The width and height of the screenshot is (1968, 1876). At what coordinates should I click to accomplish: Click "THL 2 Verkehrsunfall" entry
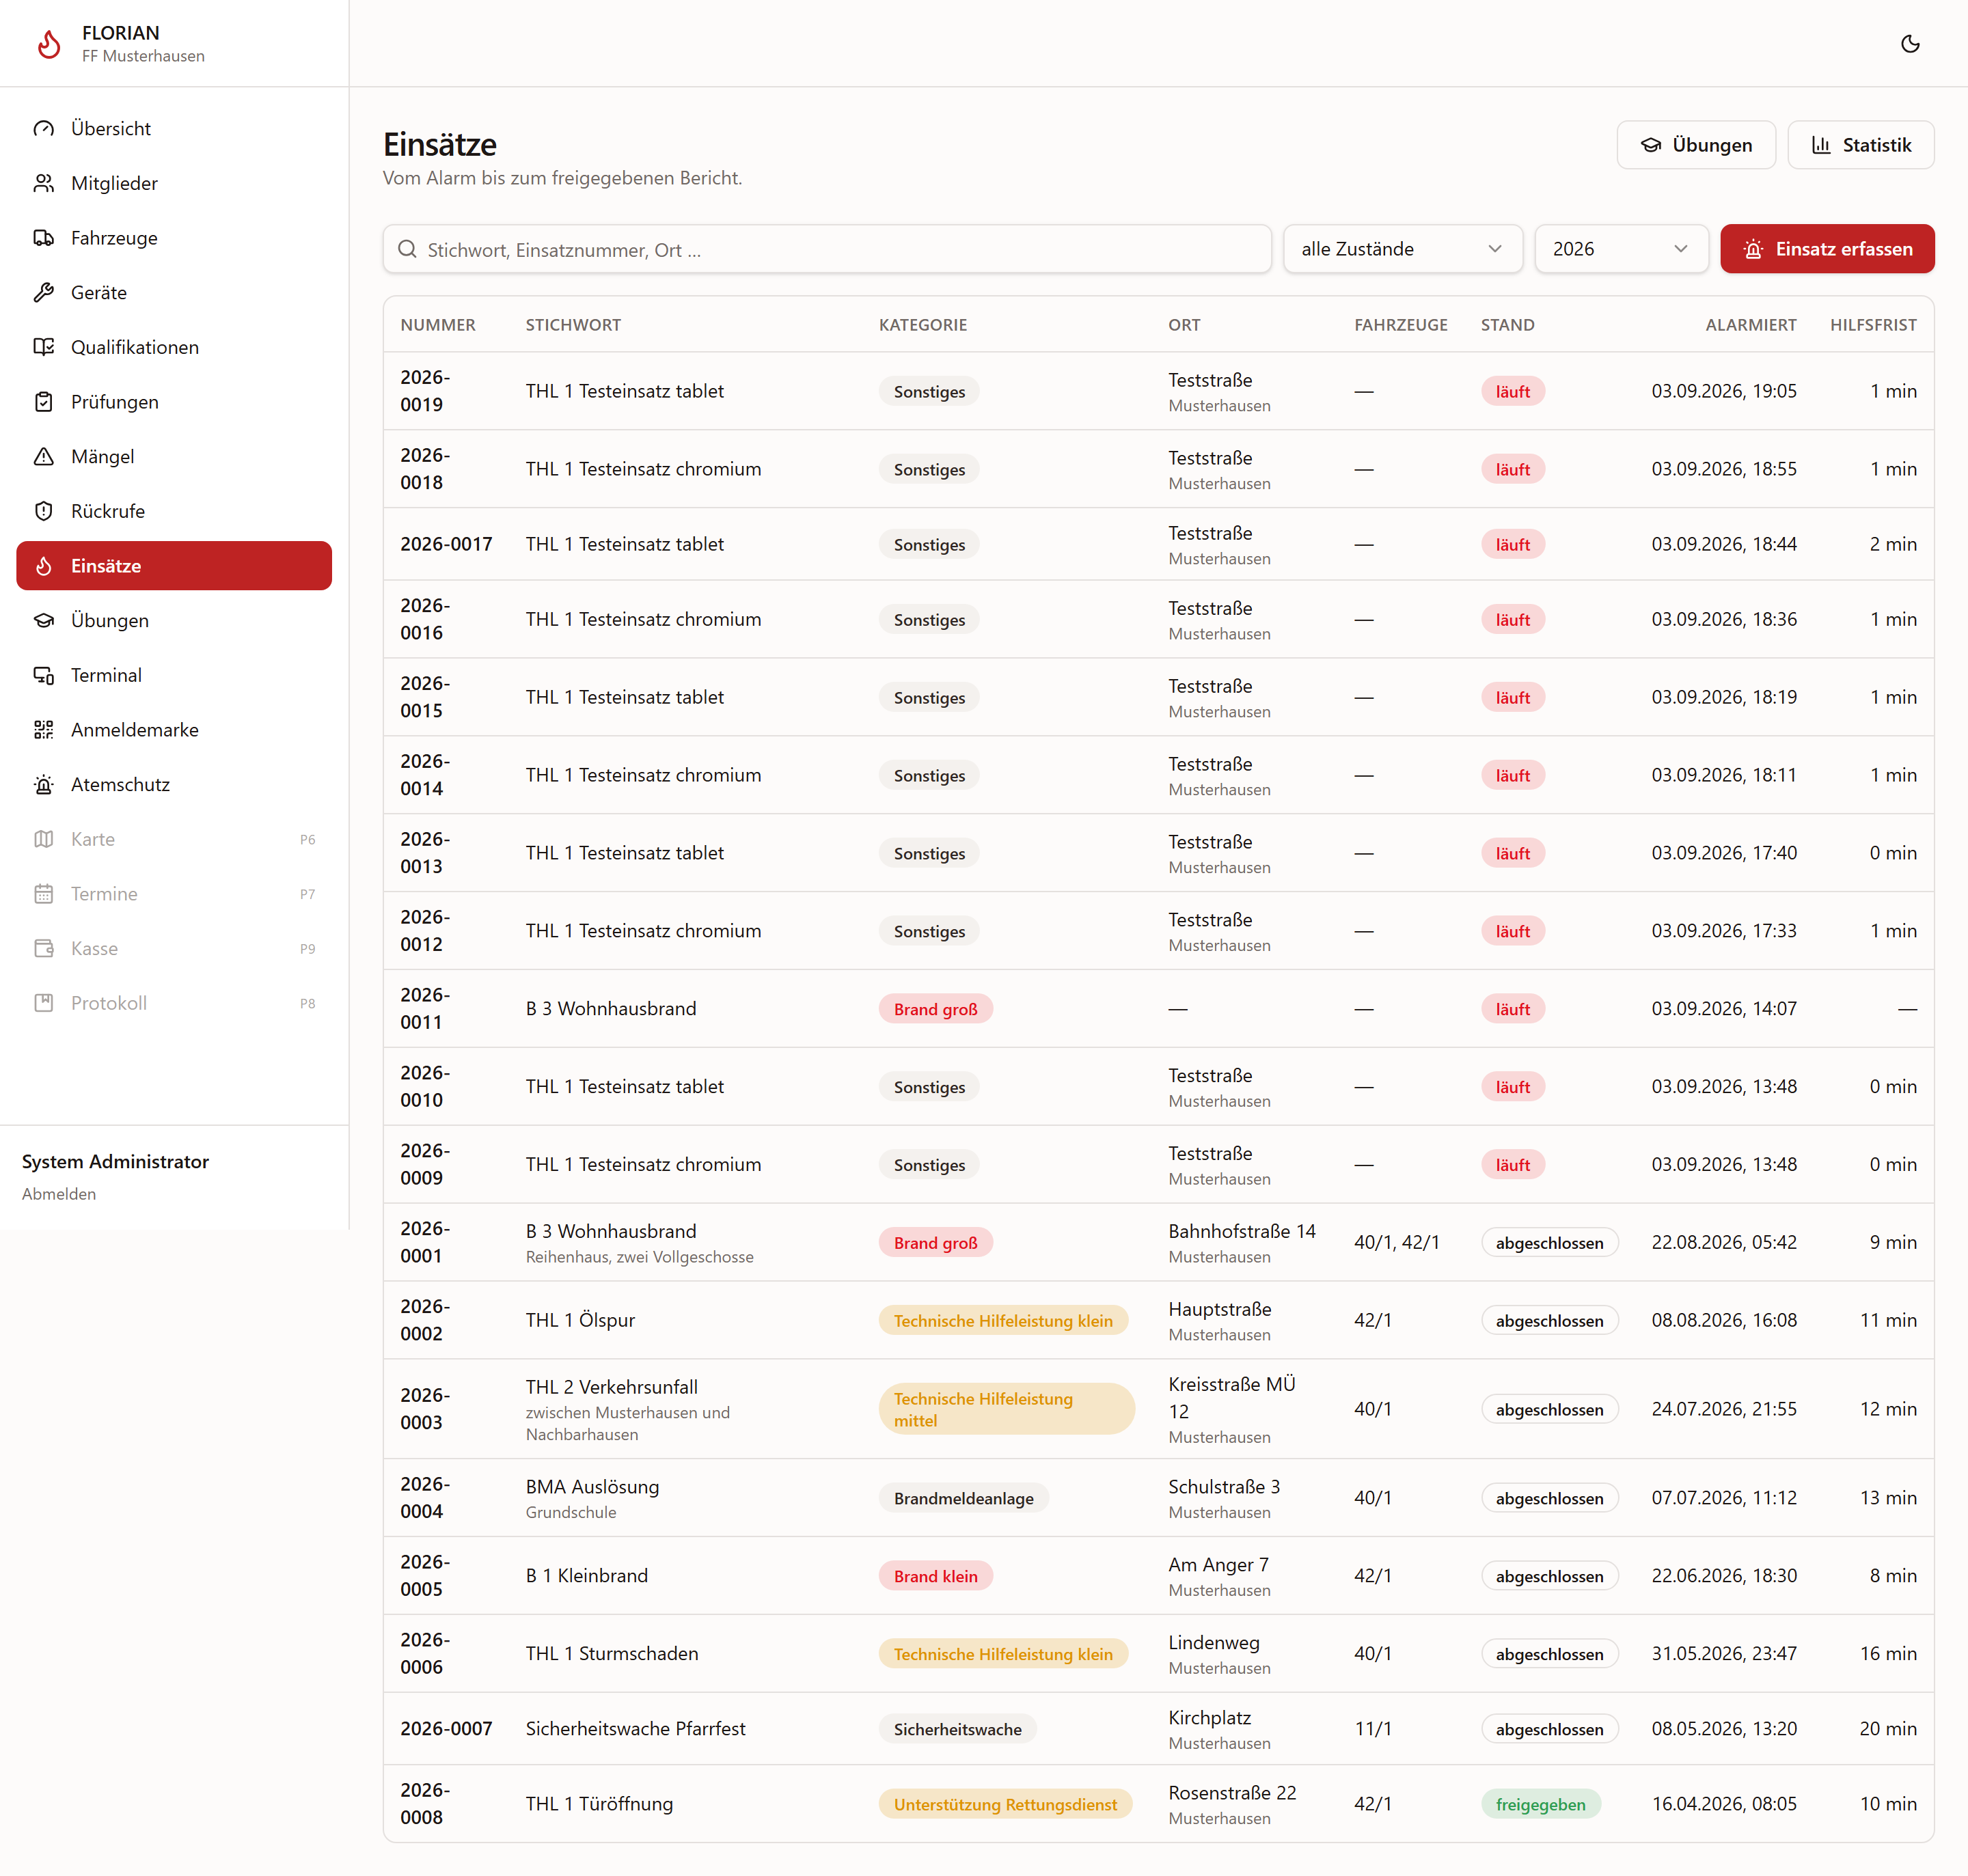612,1387
